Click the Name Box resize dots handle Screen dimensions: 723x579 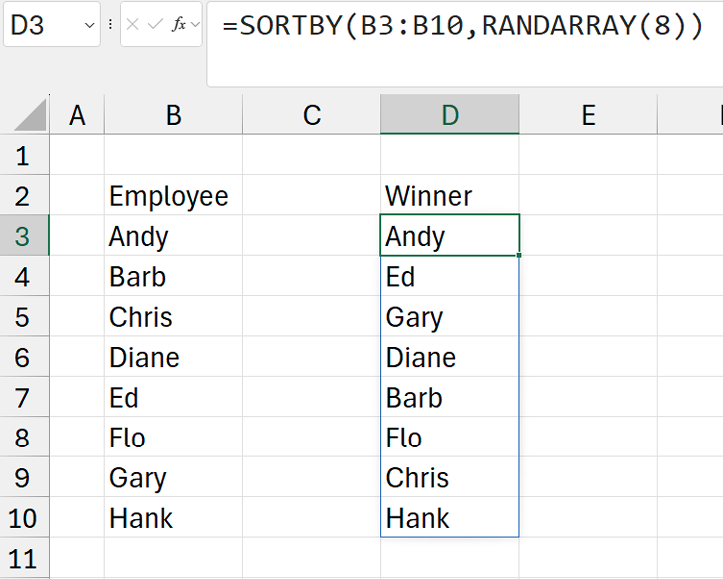[x=109, y=25]
